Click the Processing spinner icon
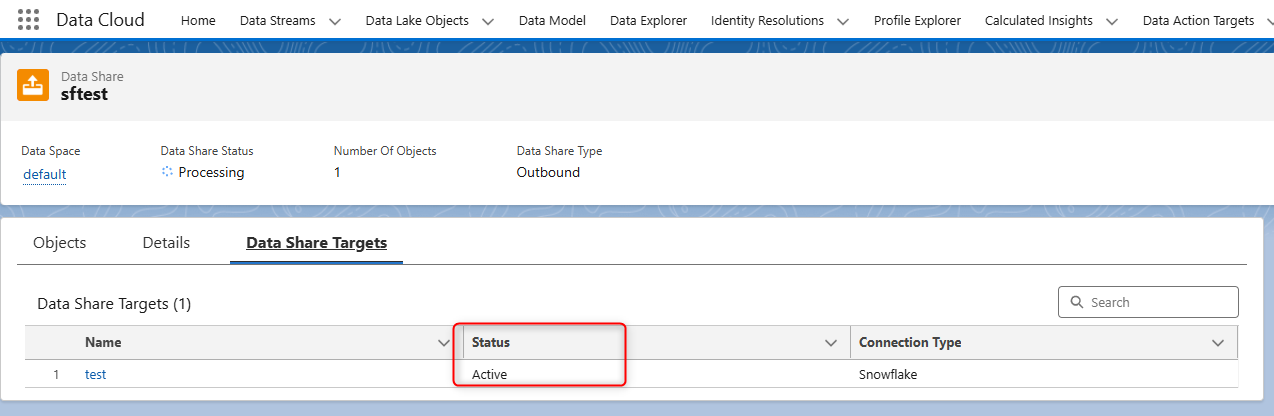Screen dimensions: 1274x416 [167, 172]
